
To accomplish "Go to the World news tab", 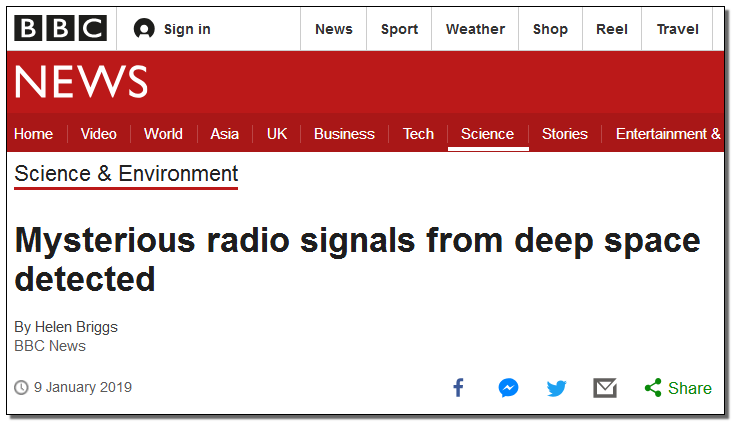I will coord(163,134).
